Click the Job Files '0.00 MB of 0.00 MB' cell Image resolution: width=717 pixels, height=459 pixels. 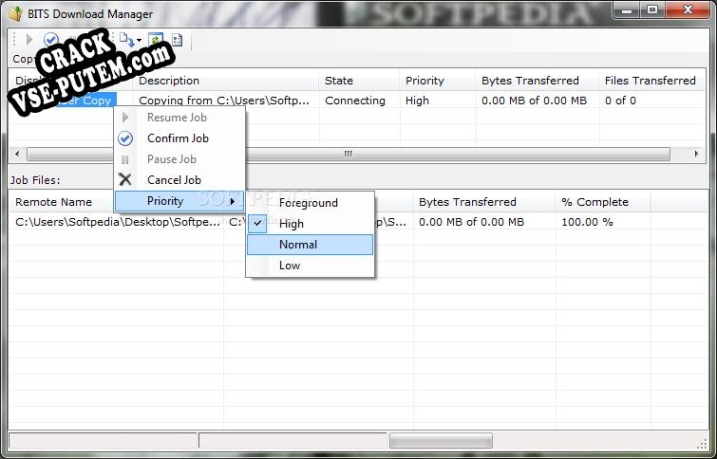click(471, 222)
